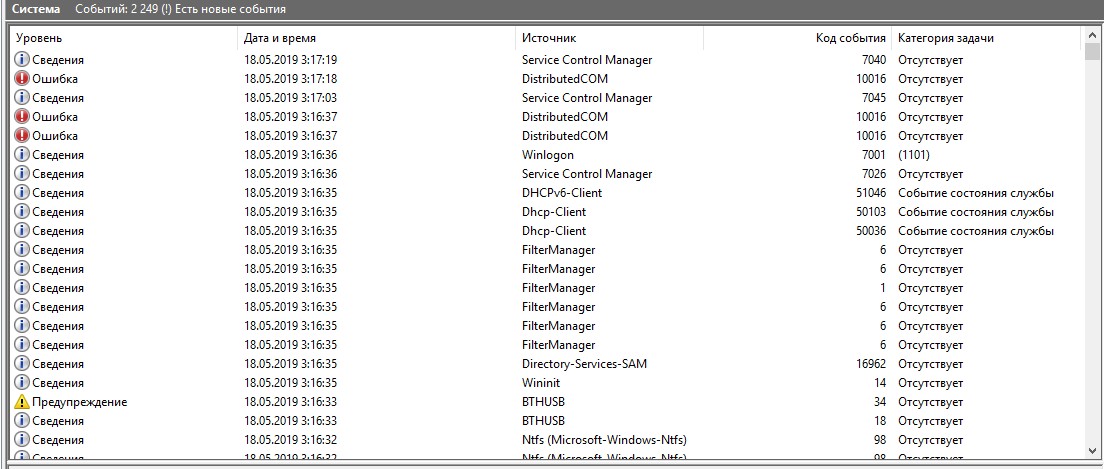1104x469 pixels.
Task: Select the Ошибка label at 3:17:18
Action: [x=55, y=79]
